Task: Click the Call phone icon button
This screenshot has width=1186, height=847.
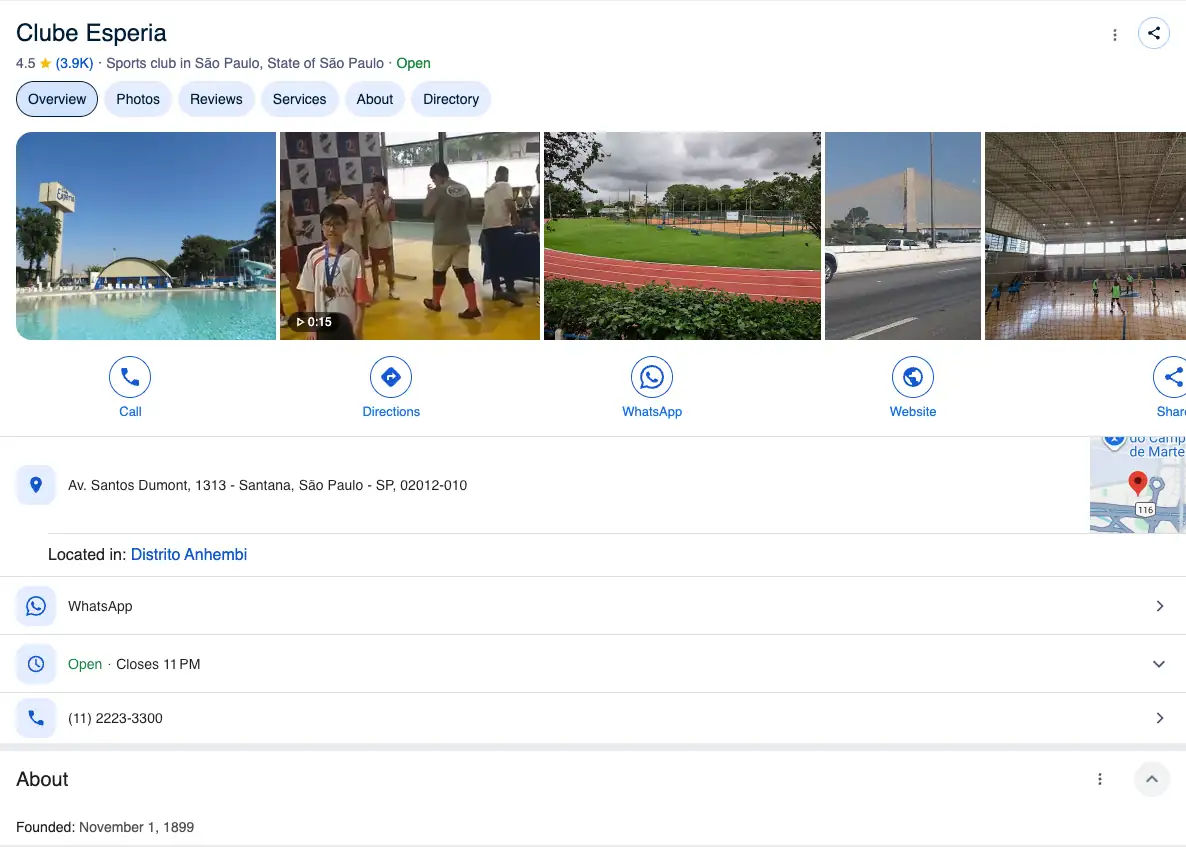Action: pos(130,377)
